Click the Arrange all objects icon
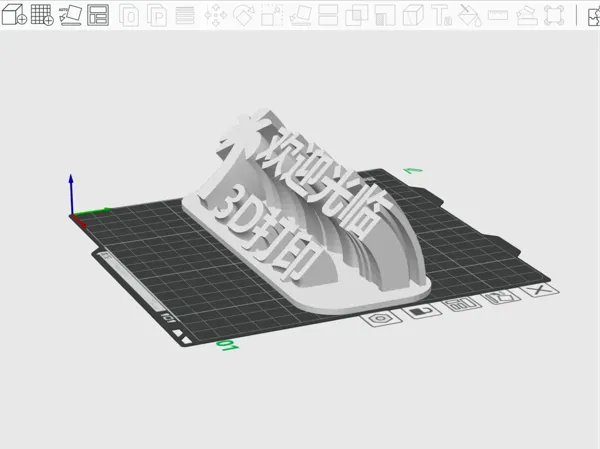600x449 pixels. pyautogui.click(x=98, y=15)
